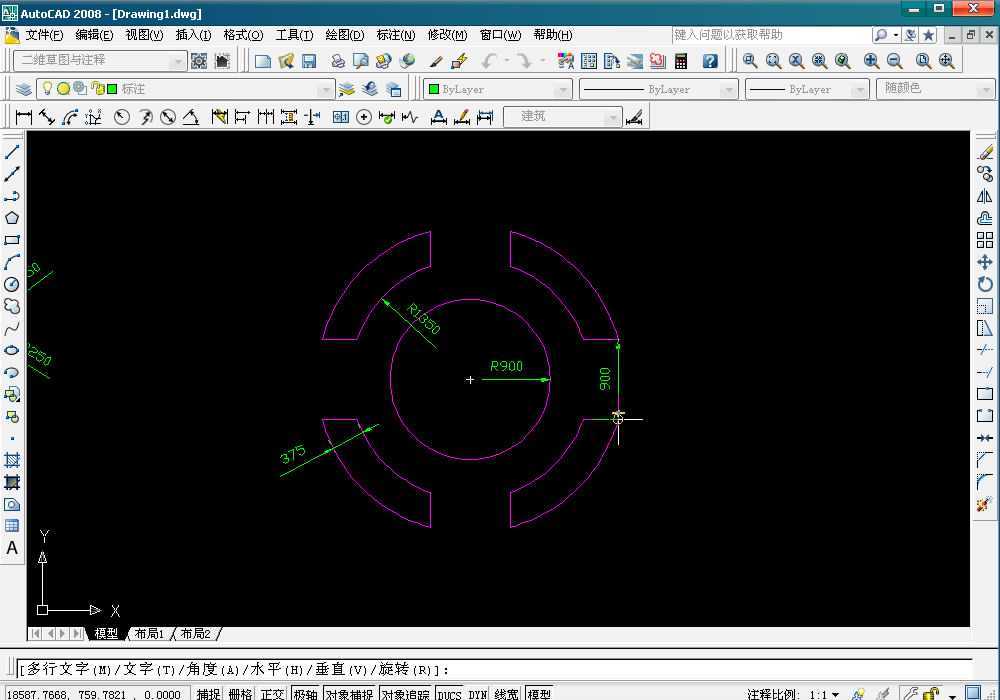Click the Copy object tool
Viewport: 1000px width, 700px height.
coord(985,174)
